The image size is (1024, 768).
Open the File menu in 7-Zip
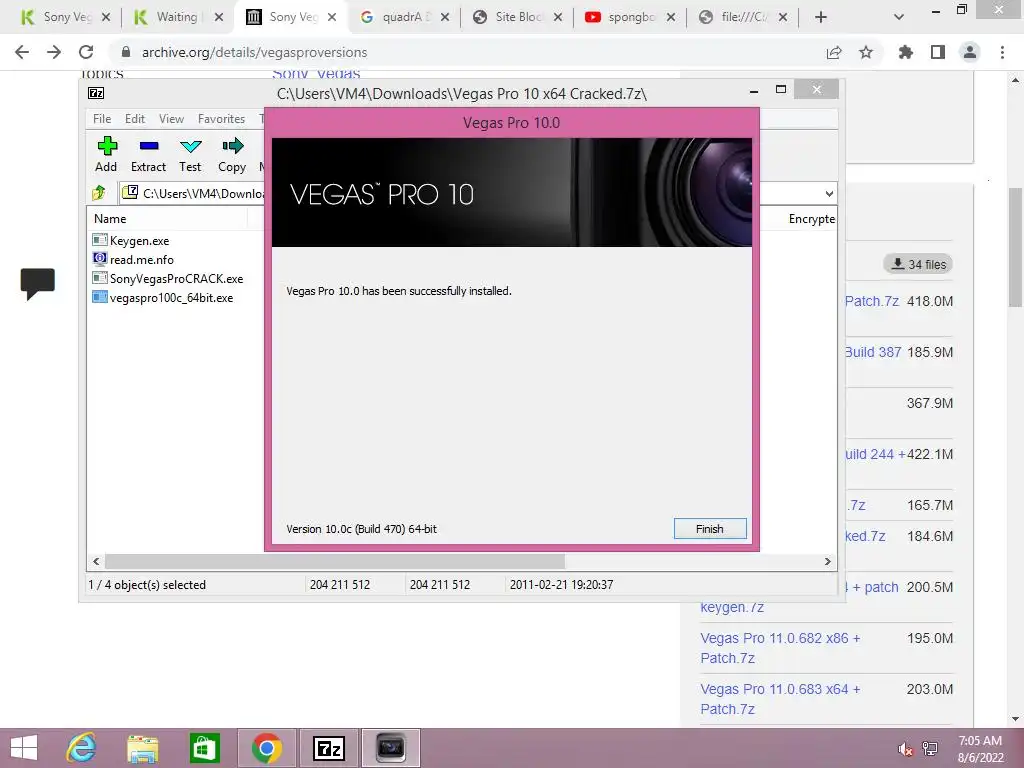[102, 119]
